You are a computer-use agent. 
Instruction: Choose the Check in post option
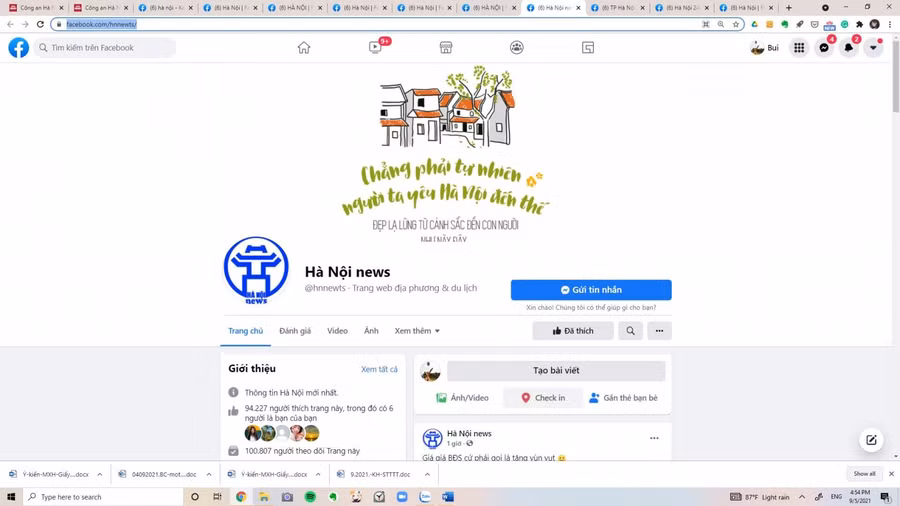542,398
